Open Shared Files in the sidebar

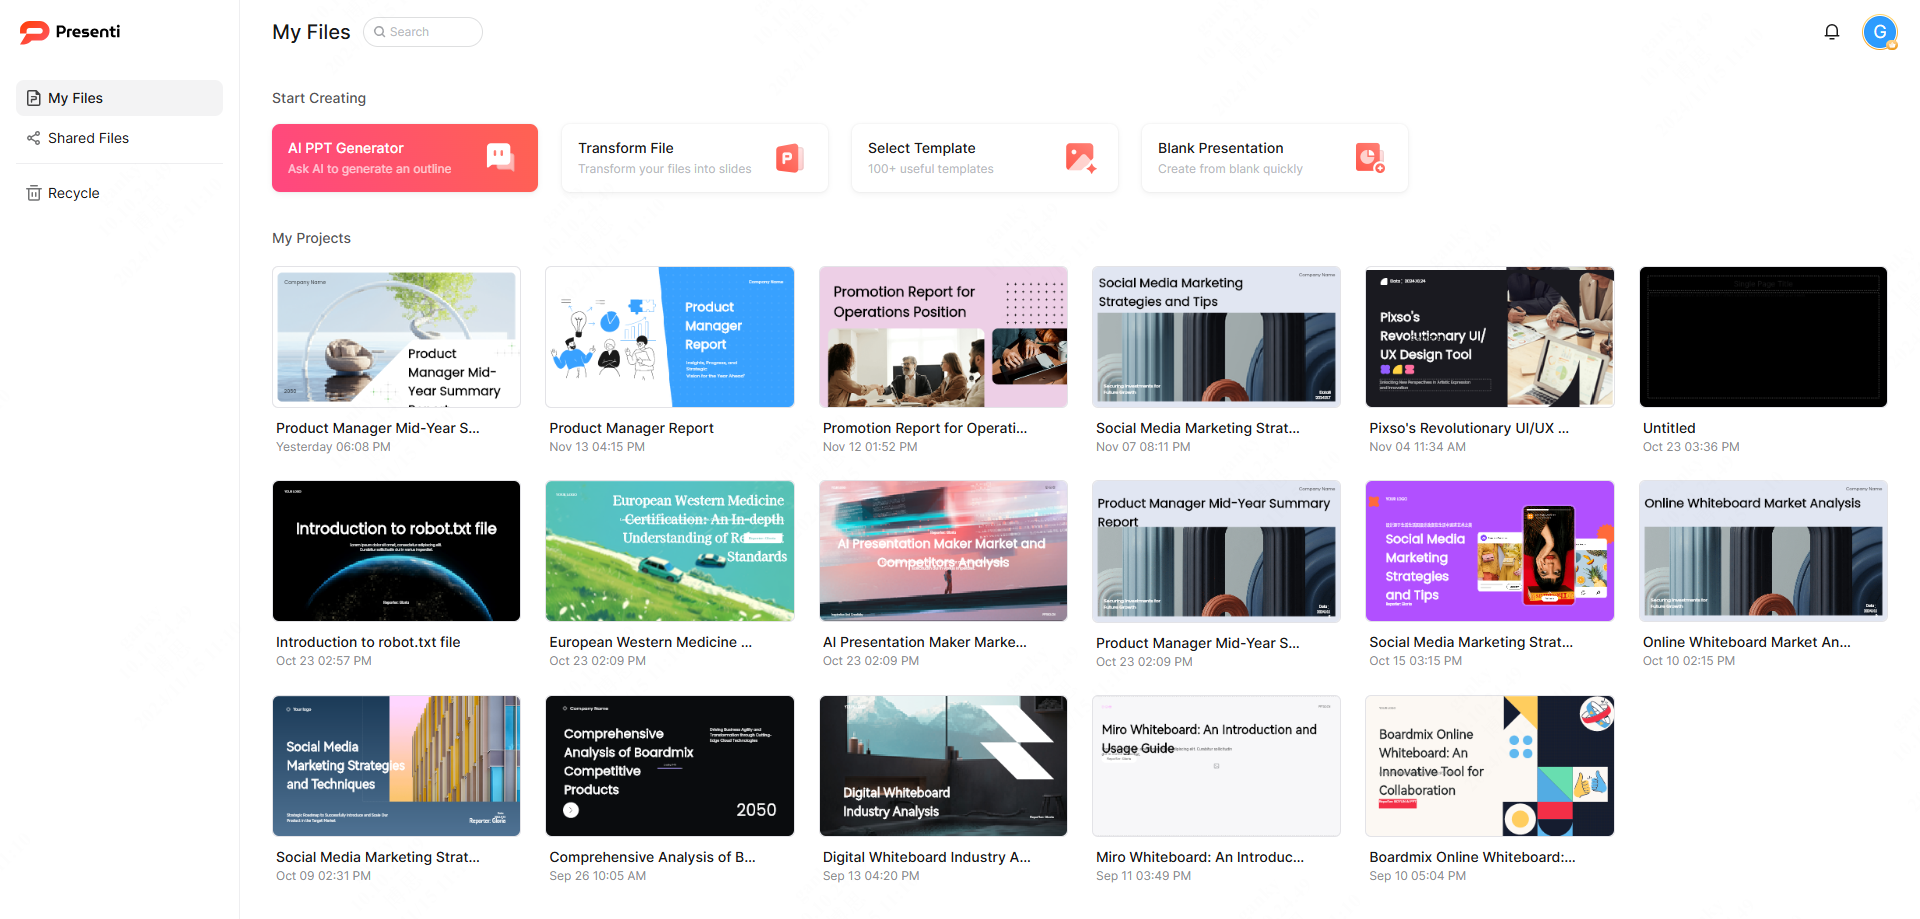pos(119,138)
